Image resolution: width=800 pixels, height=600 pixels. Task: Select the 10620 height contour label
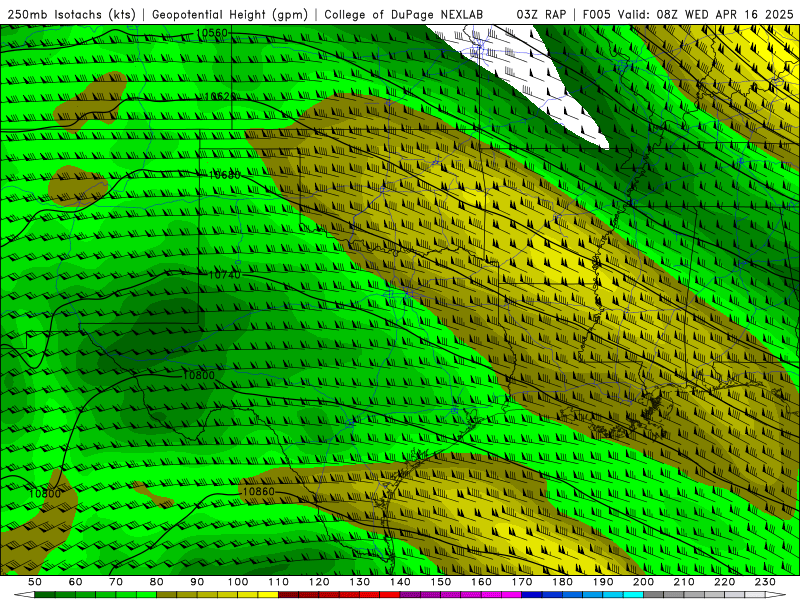point(220,96)
